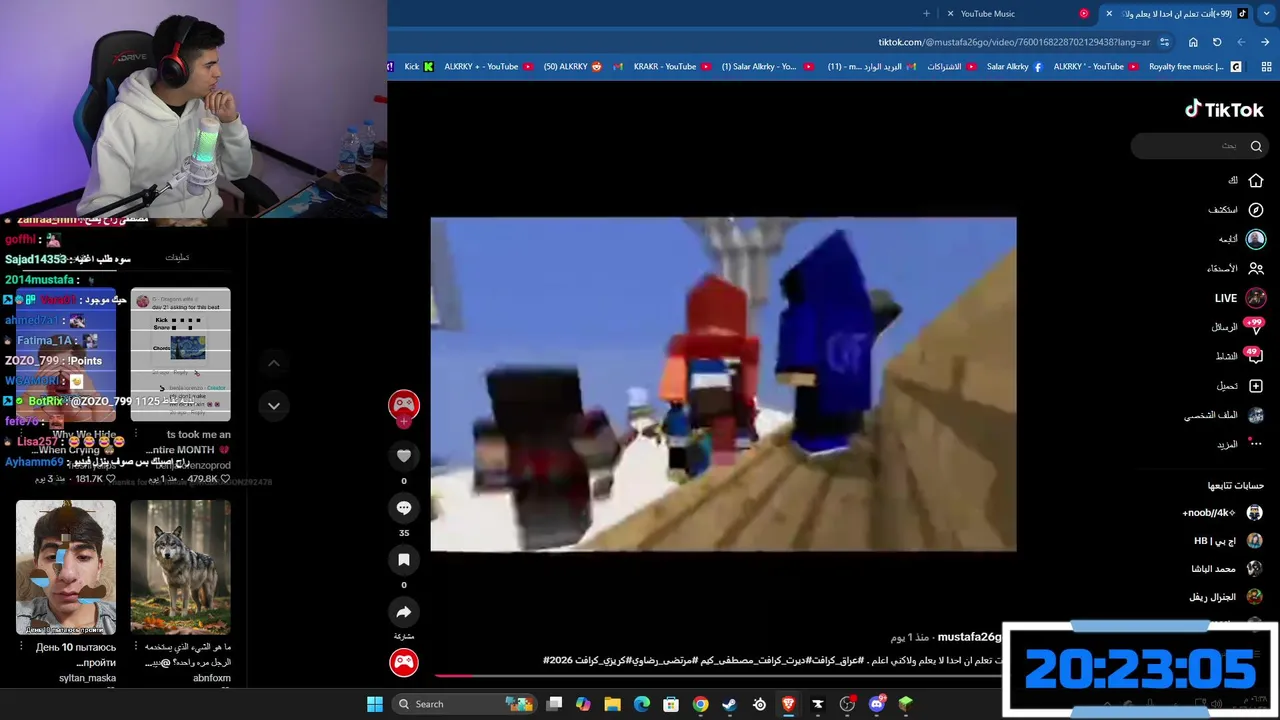Screen dimensions: 1280x720
Task: Open site settings icon beside URL
Action: point(1164,42)
